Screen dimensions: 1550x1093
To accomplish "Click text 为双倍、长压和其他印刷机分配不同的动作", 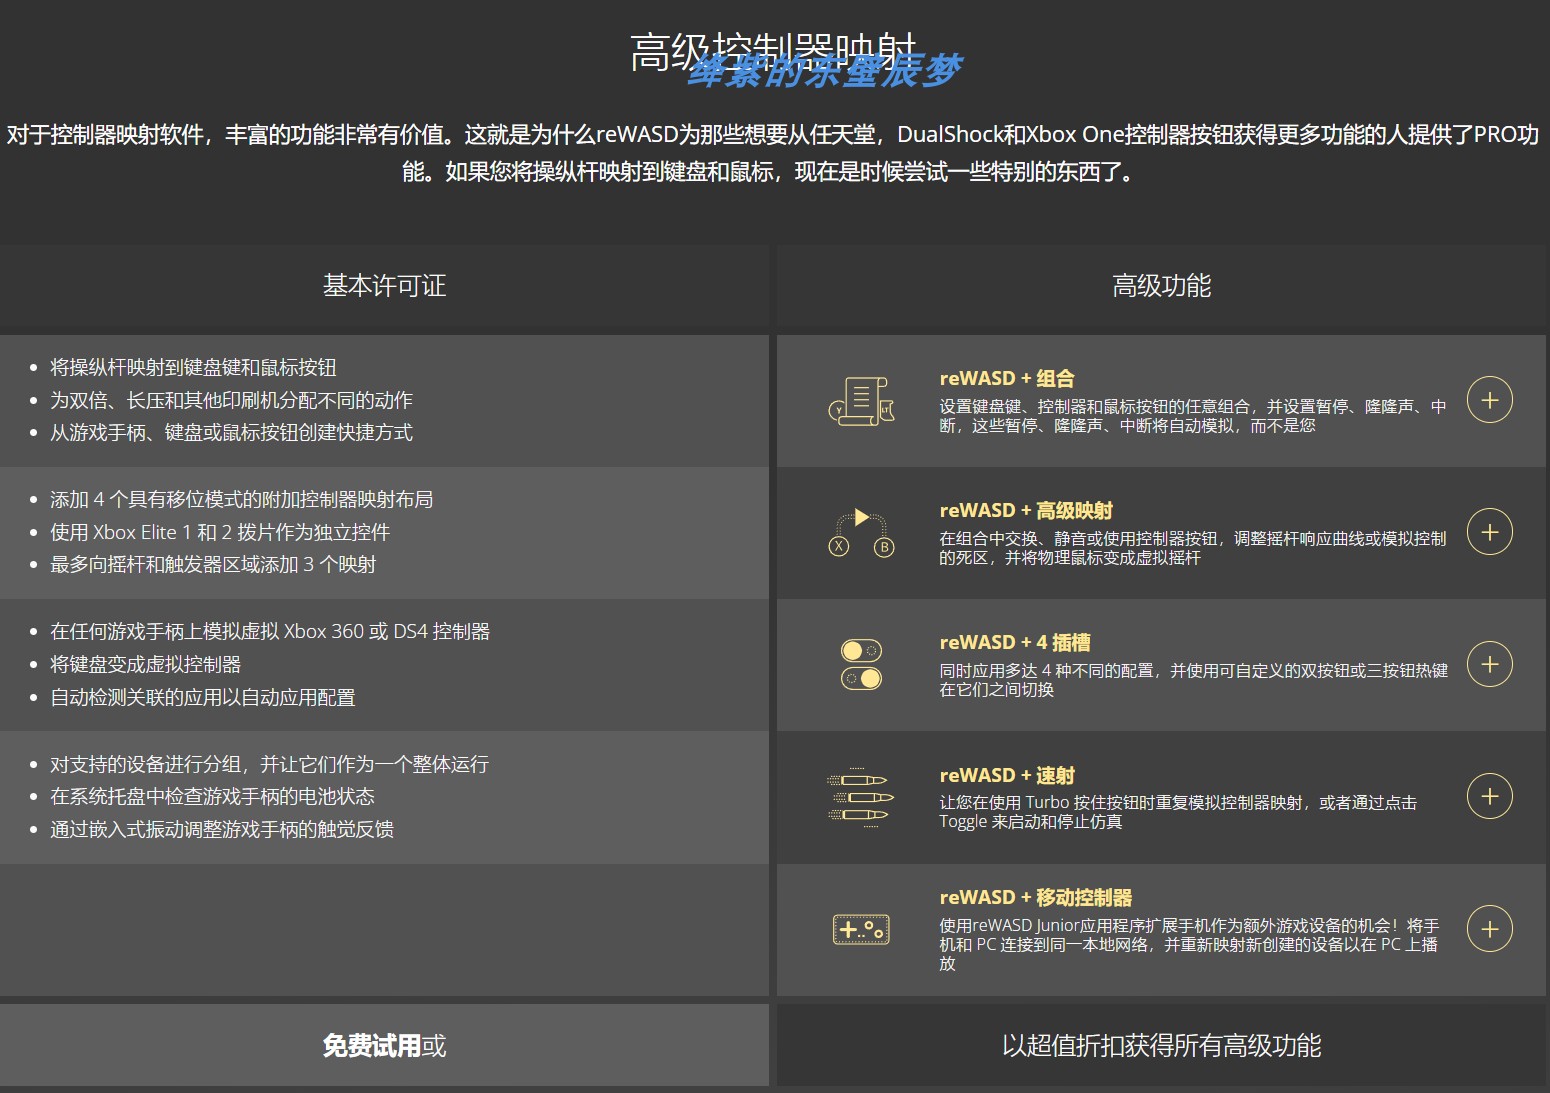I will [231, 400].
